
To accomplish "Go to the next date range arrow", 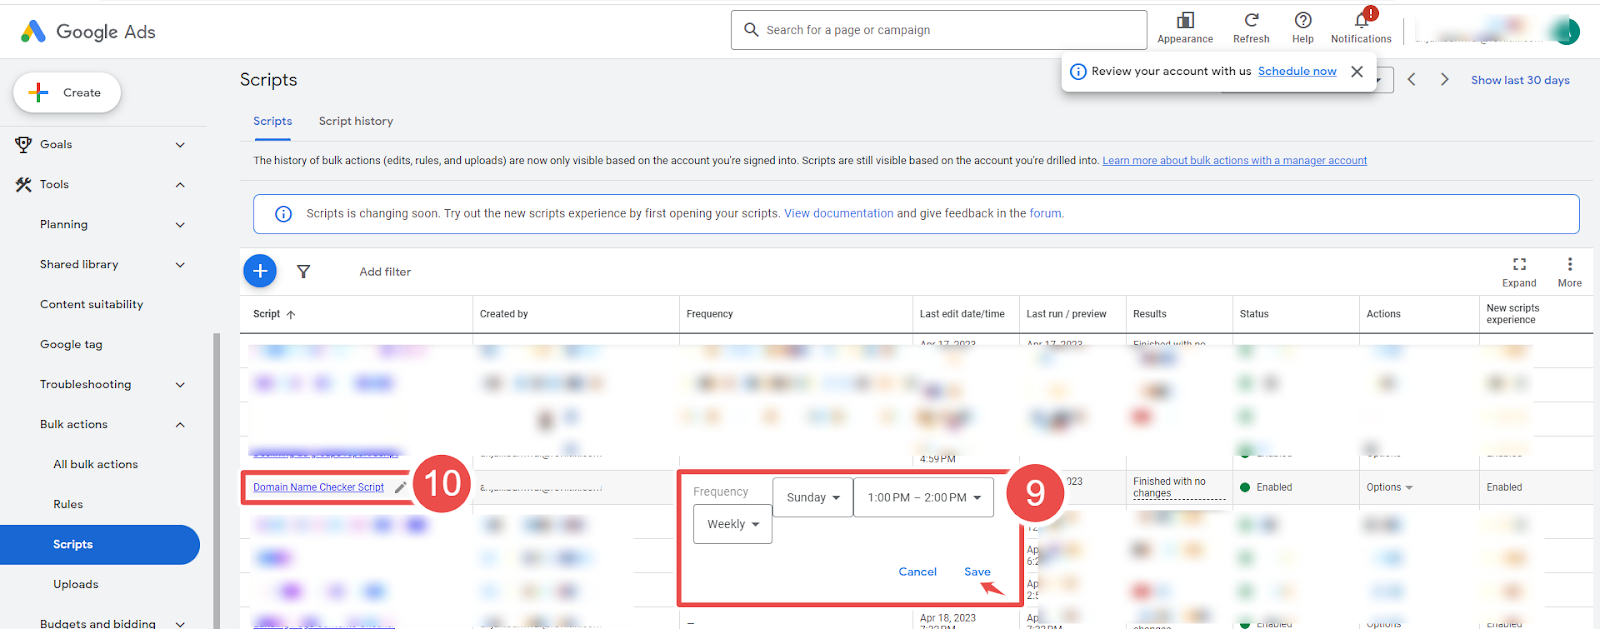I will click(x=1444, y=79).
